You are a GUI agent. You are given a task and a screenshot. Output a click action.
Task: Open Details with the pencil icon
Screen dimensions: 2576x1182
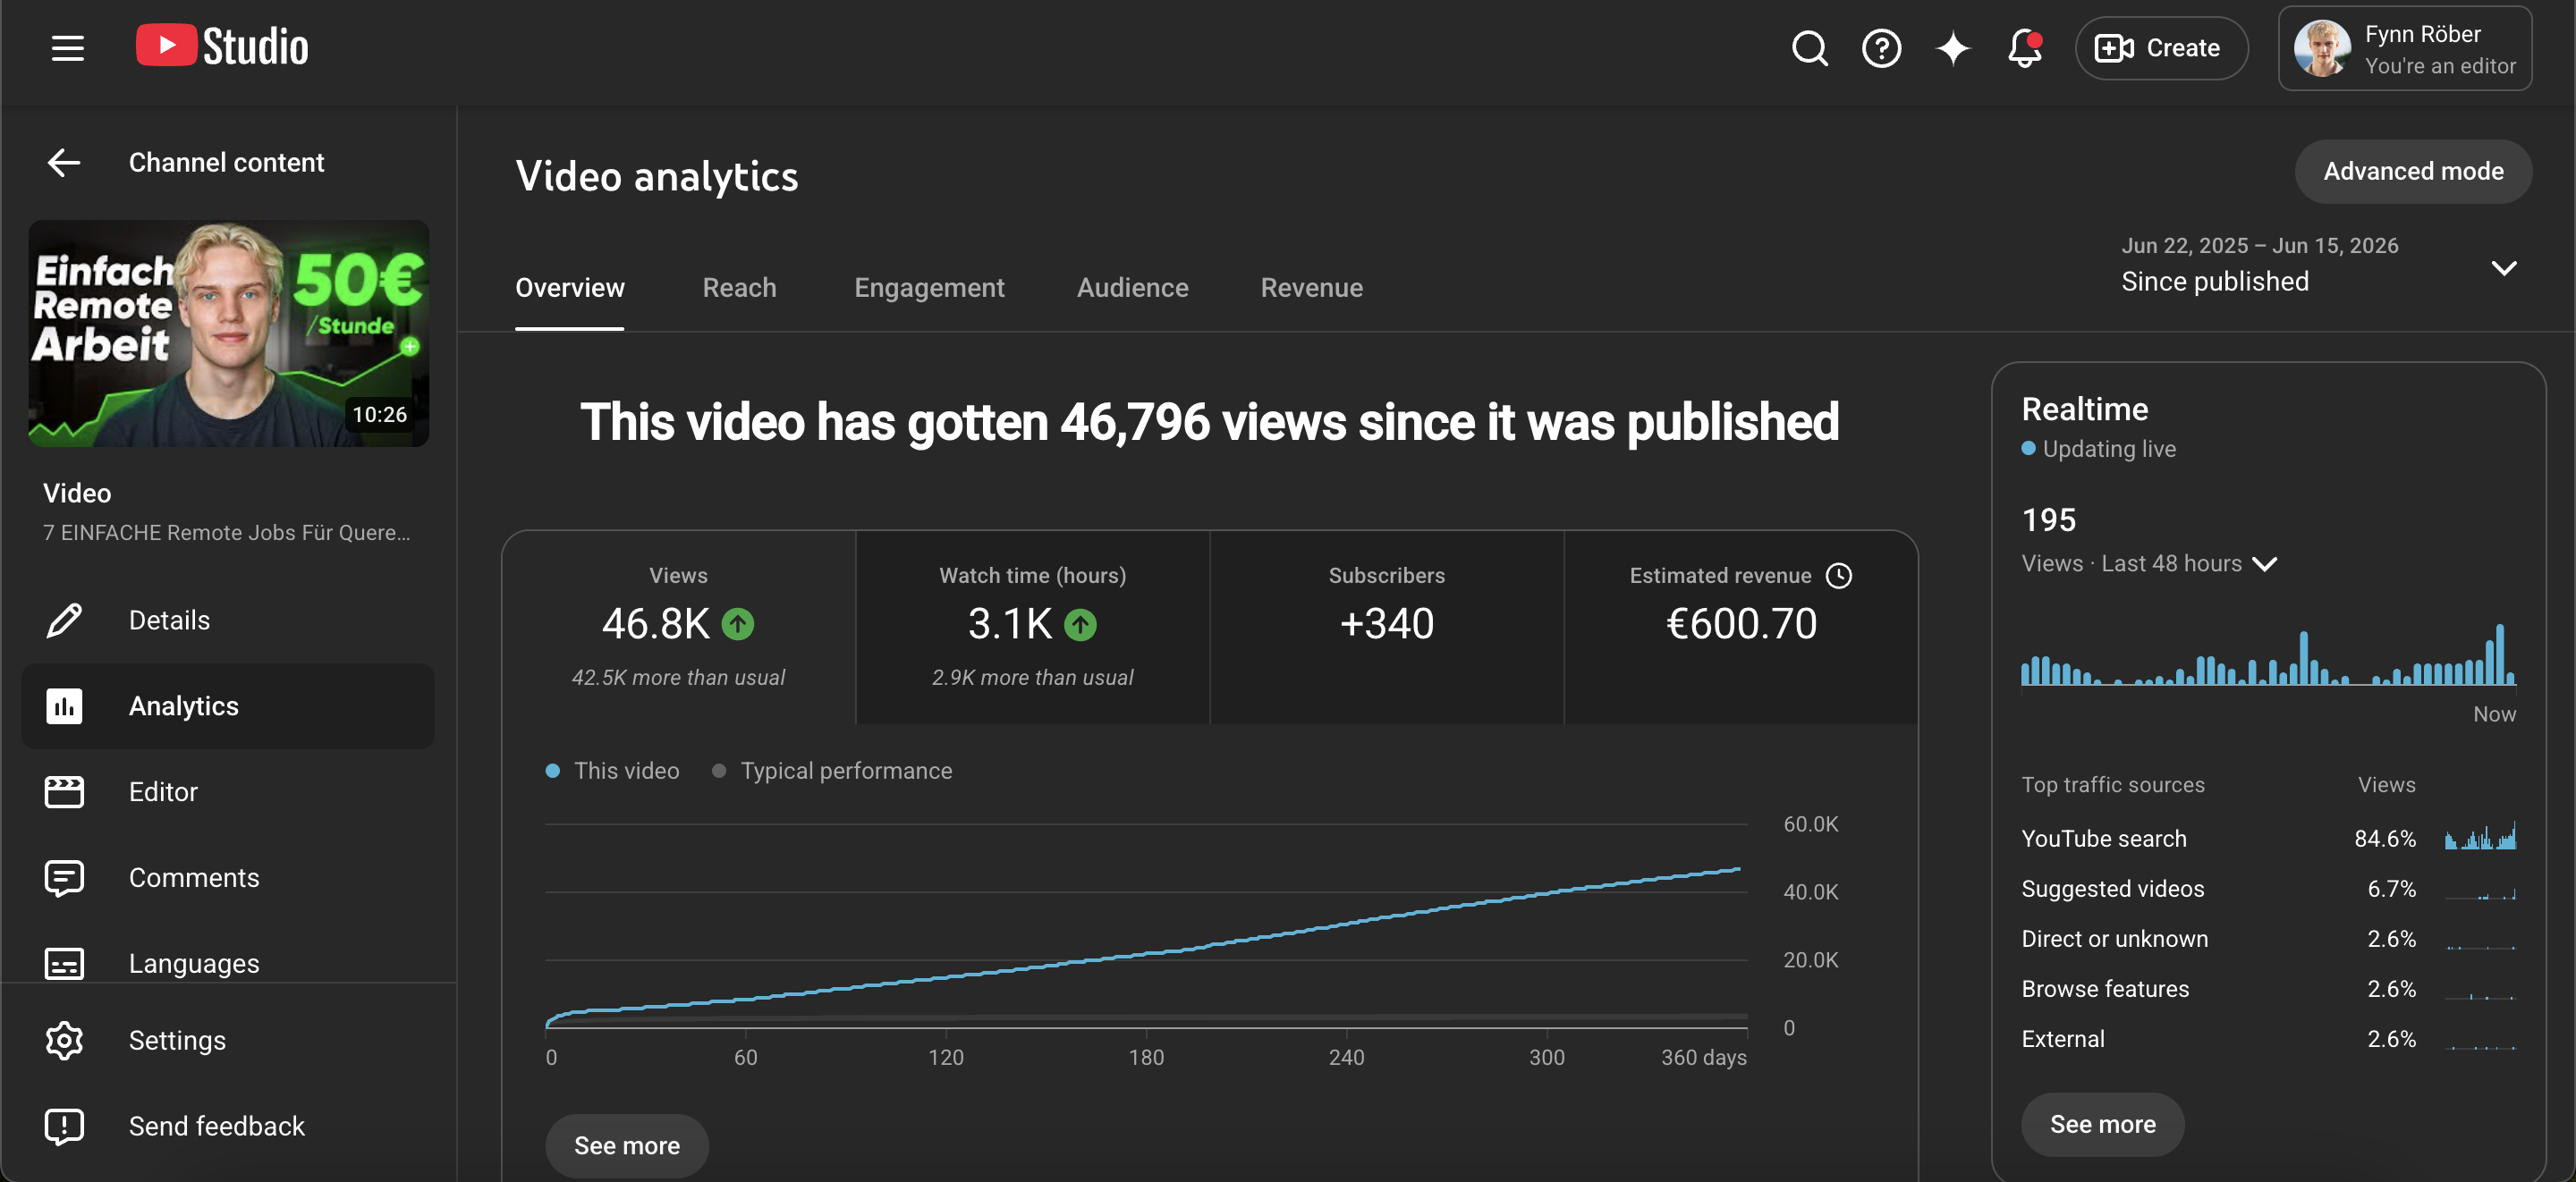(x=64, y=620)
